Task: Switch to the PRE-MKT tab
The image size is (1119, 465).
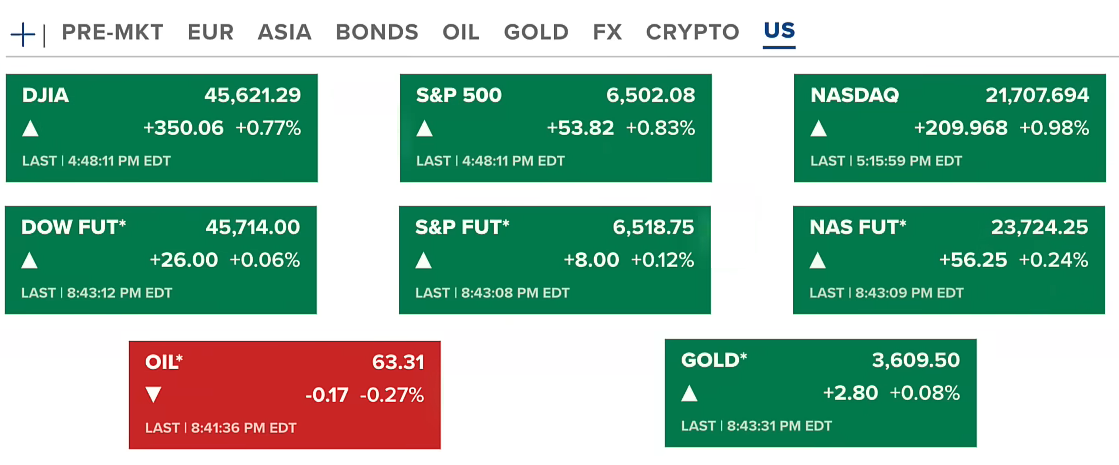Action: coord(112,32)
